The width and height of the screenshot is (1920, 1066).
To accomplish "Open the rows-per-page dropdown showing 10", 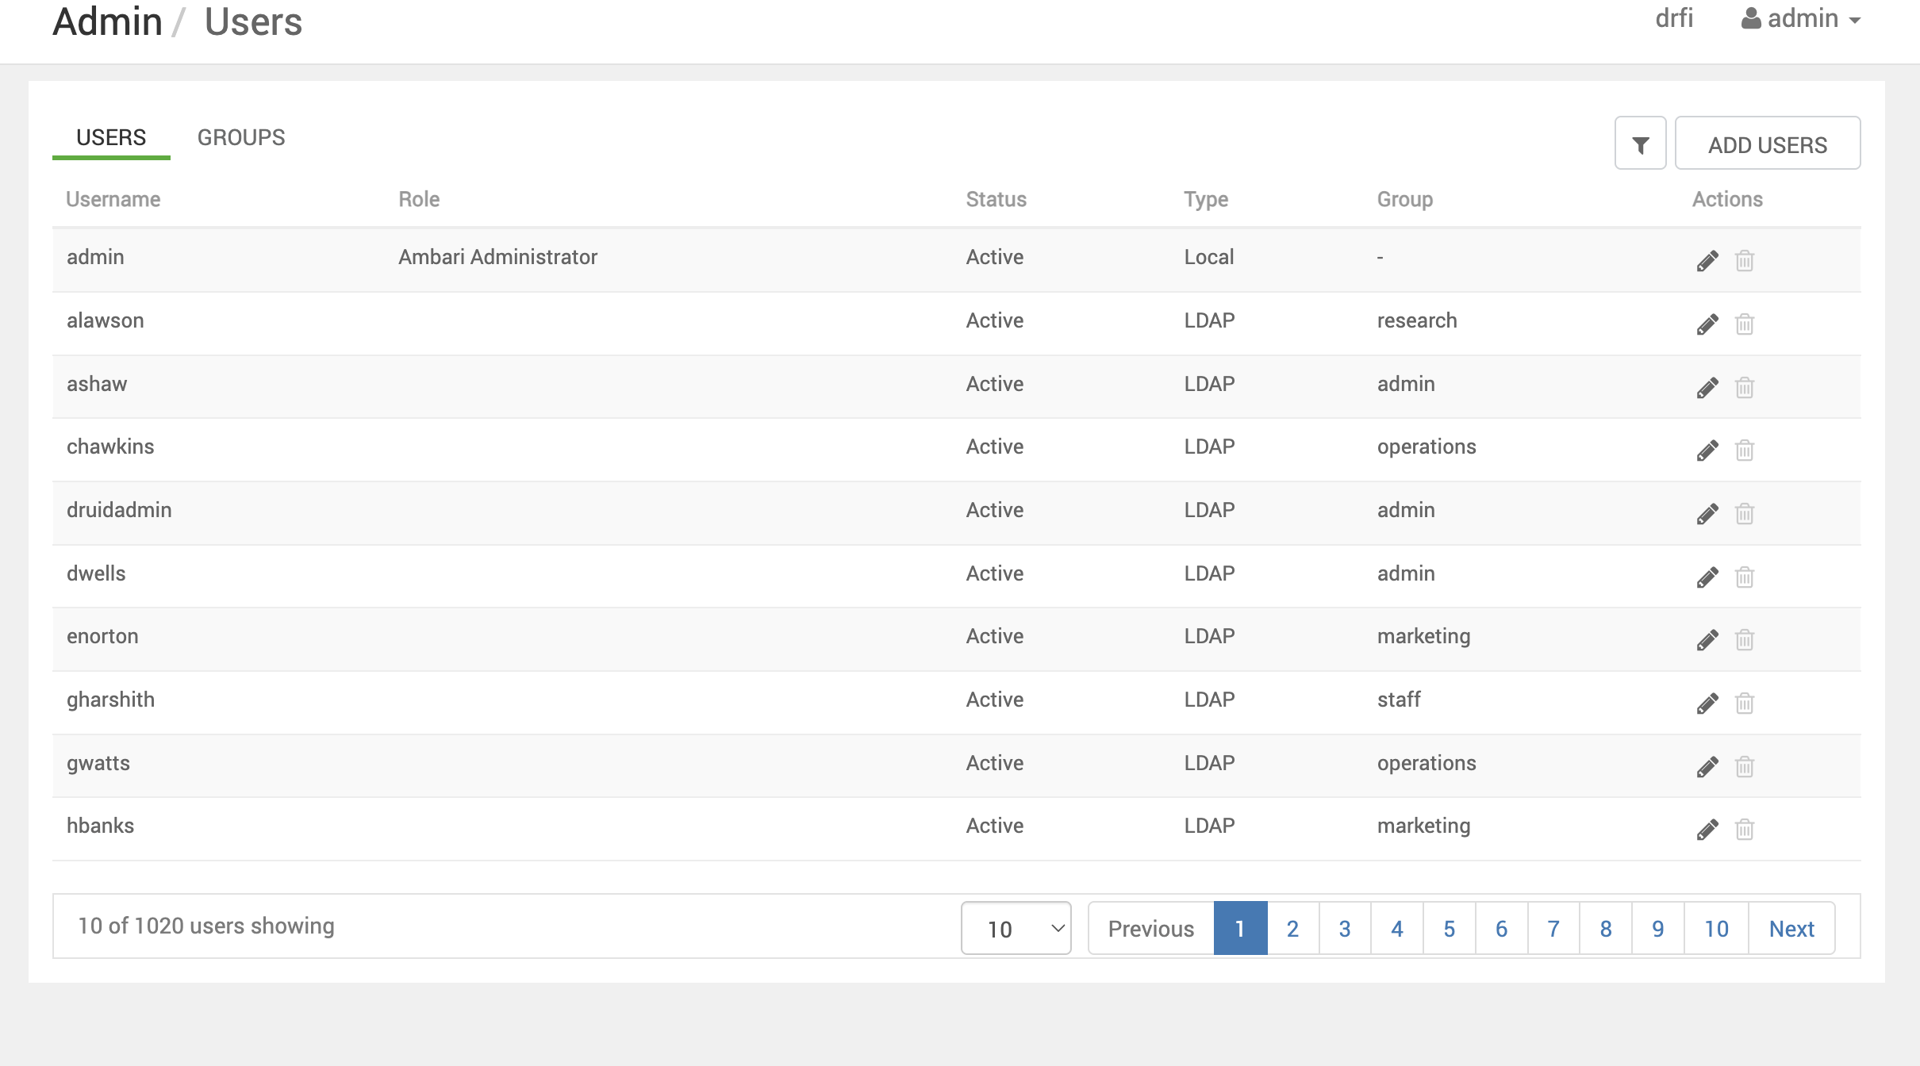I will pyautogui.click(x=1015, y=929).
